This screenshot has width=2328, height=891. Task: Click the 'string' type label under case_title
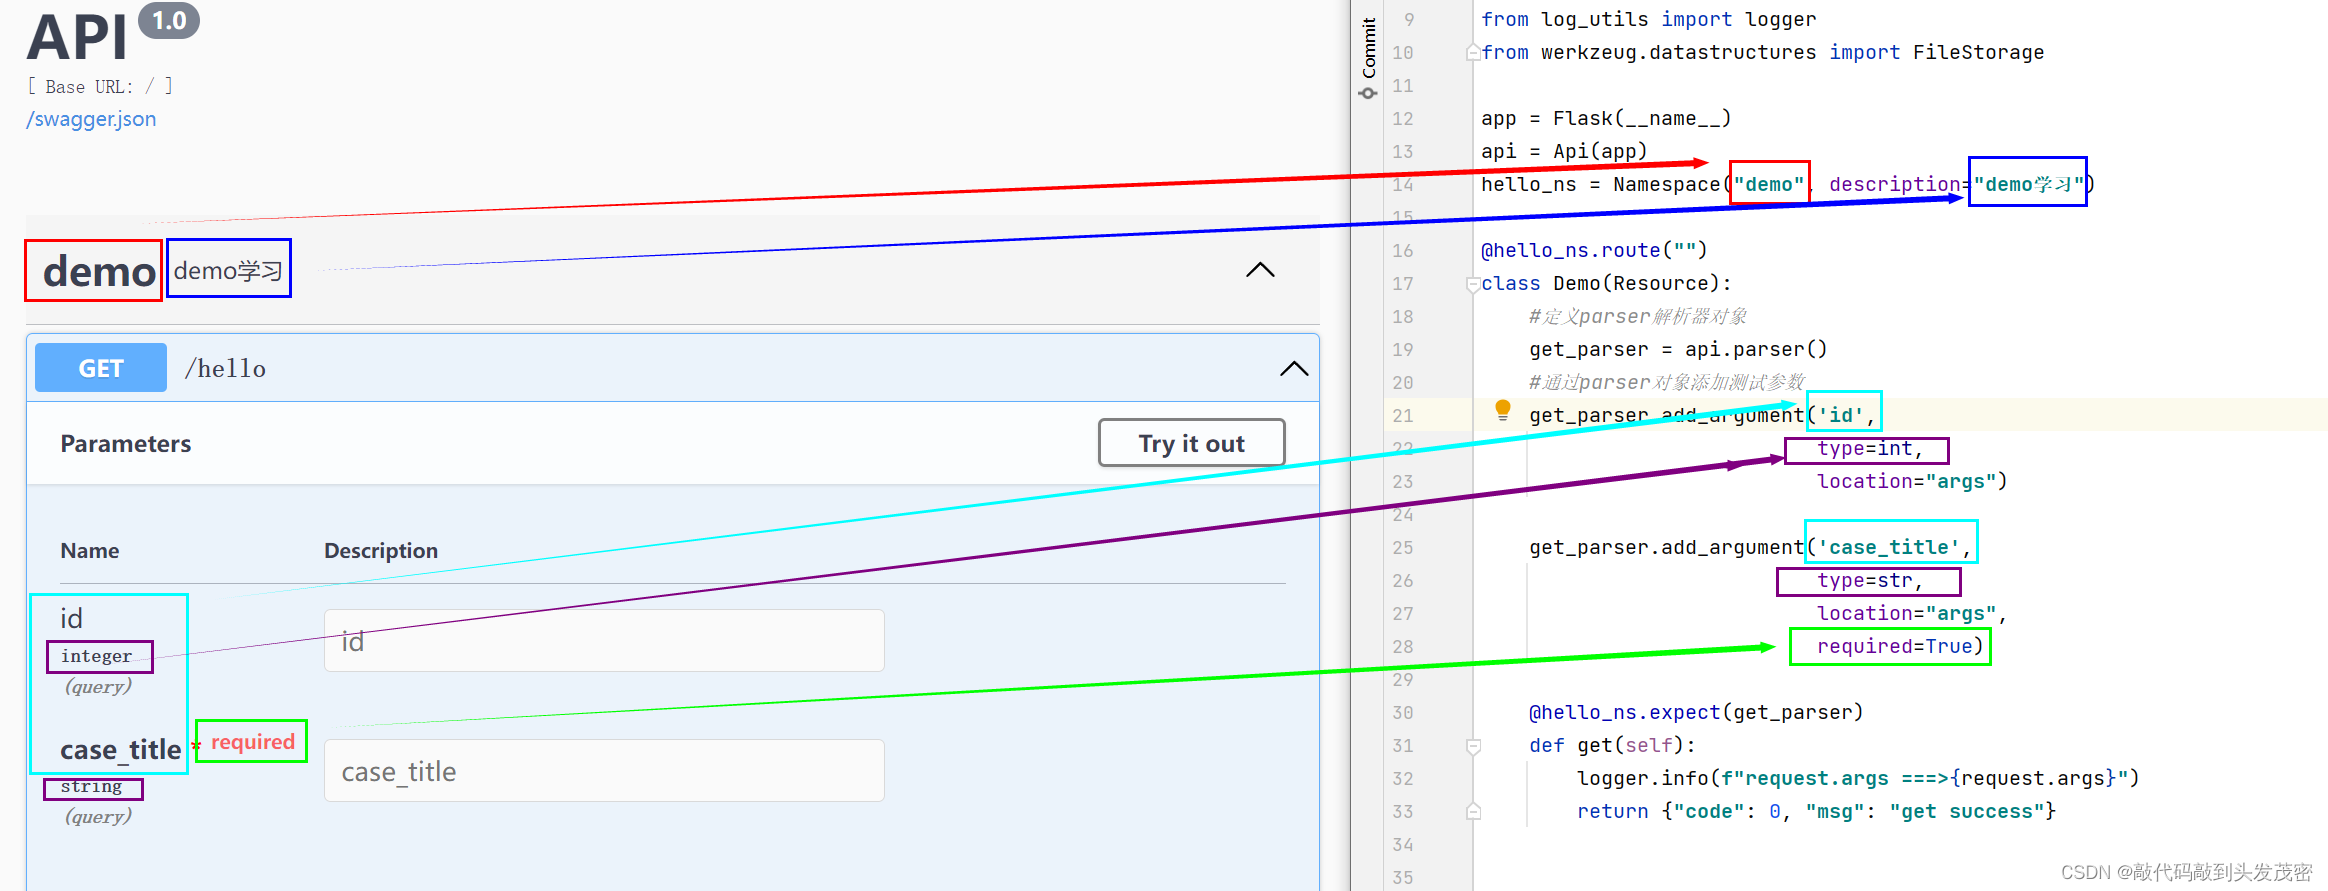[x=91, y=787]
